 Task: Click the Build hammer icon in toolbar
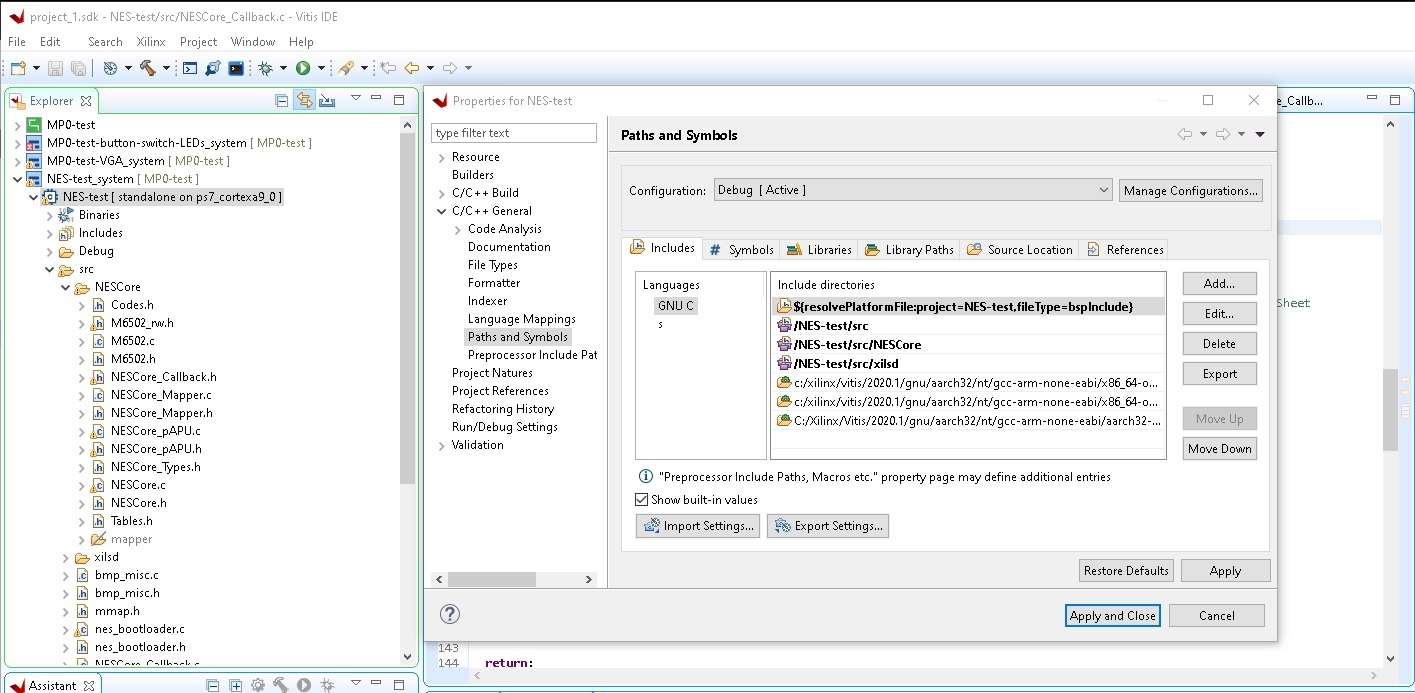coord(147,68)
